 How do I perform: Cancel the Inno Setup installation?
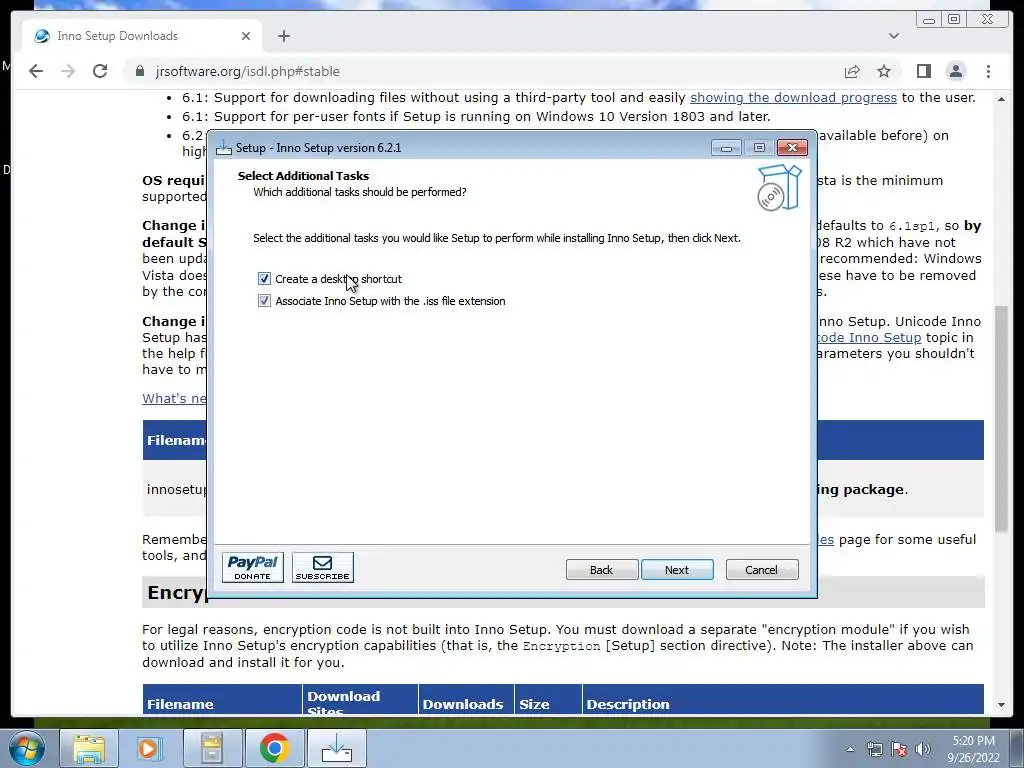click(761, 569)
